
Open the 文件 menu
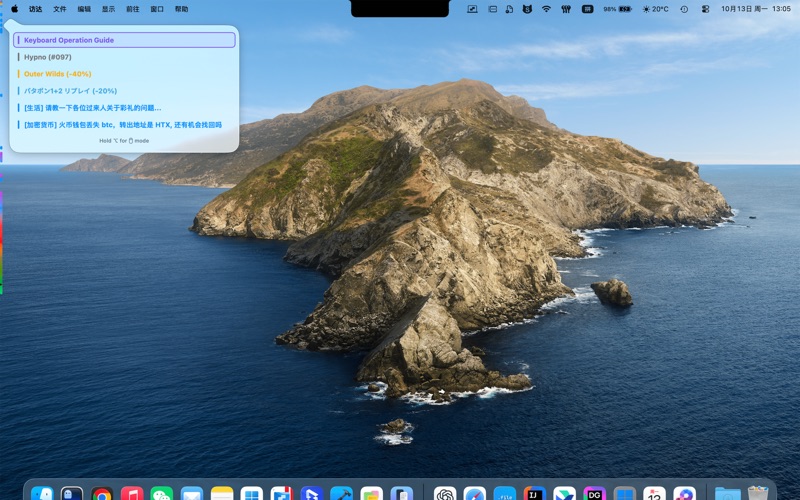pyautogui.click(x=60, y=8)
